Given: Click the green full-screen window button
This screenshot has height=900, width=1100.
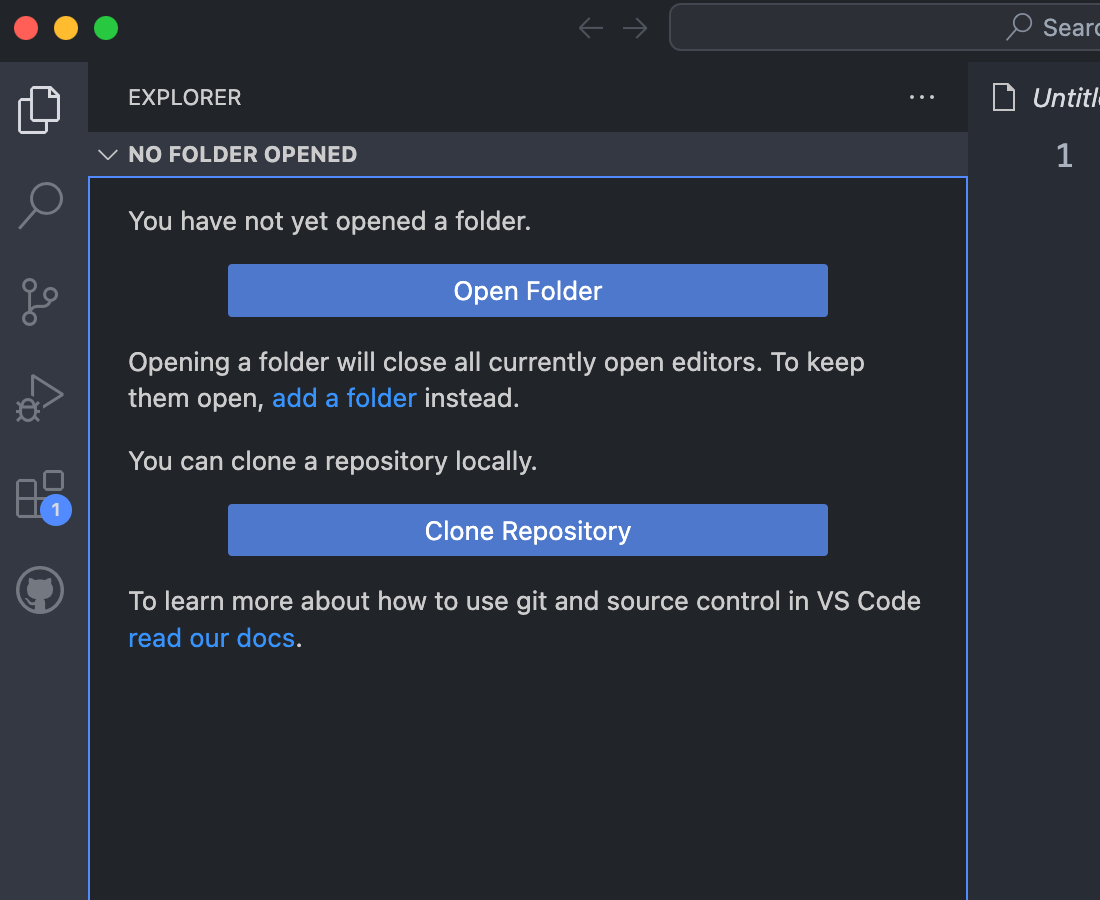Looking at the screenshot, I should click(x=106, y=28).
